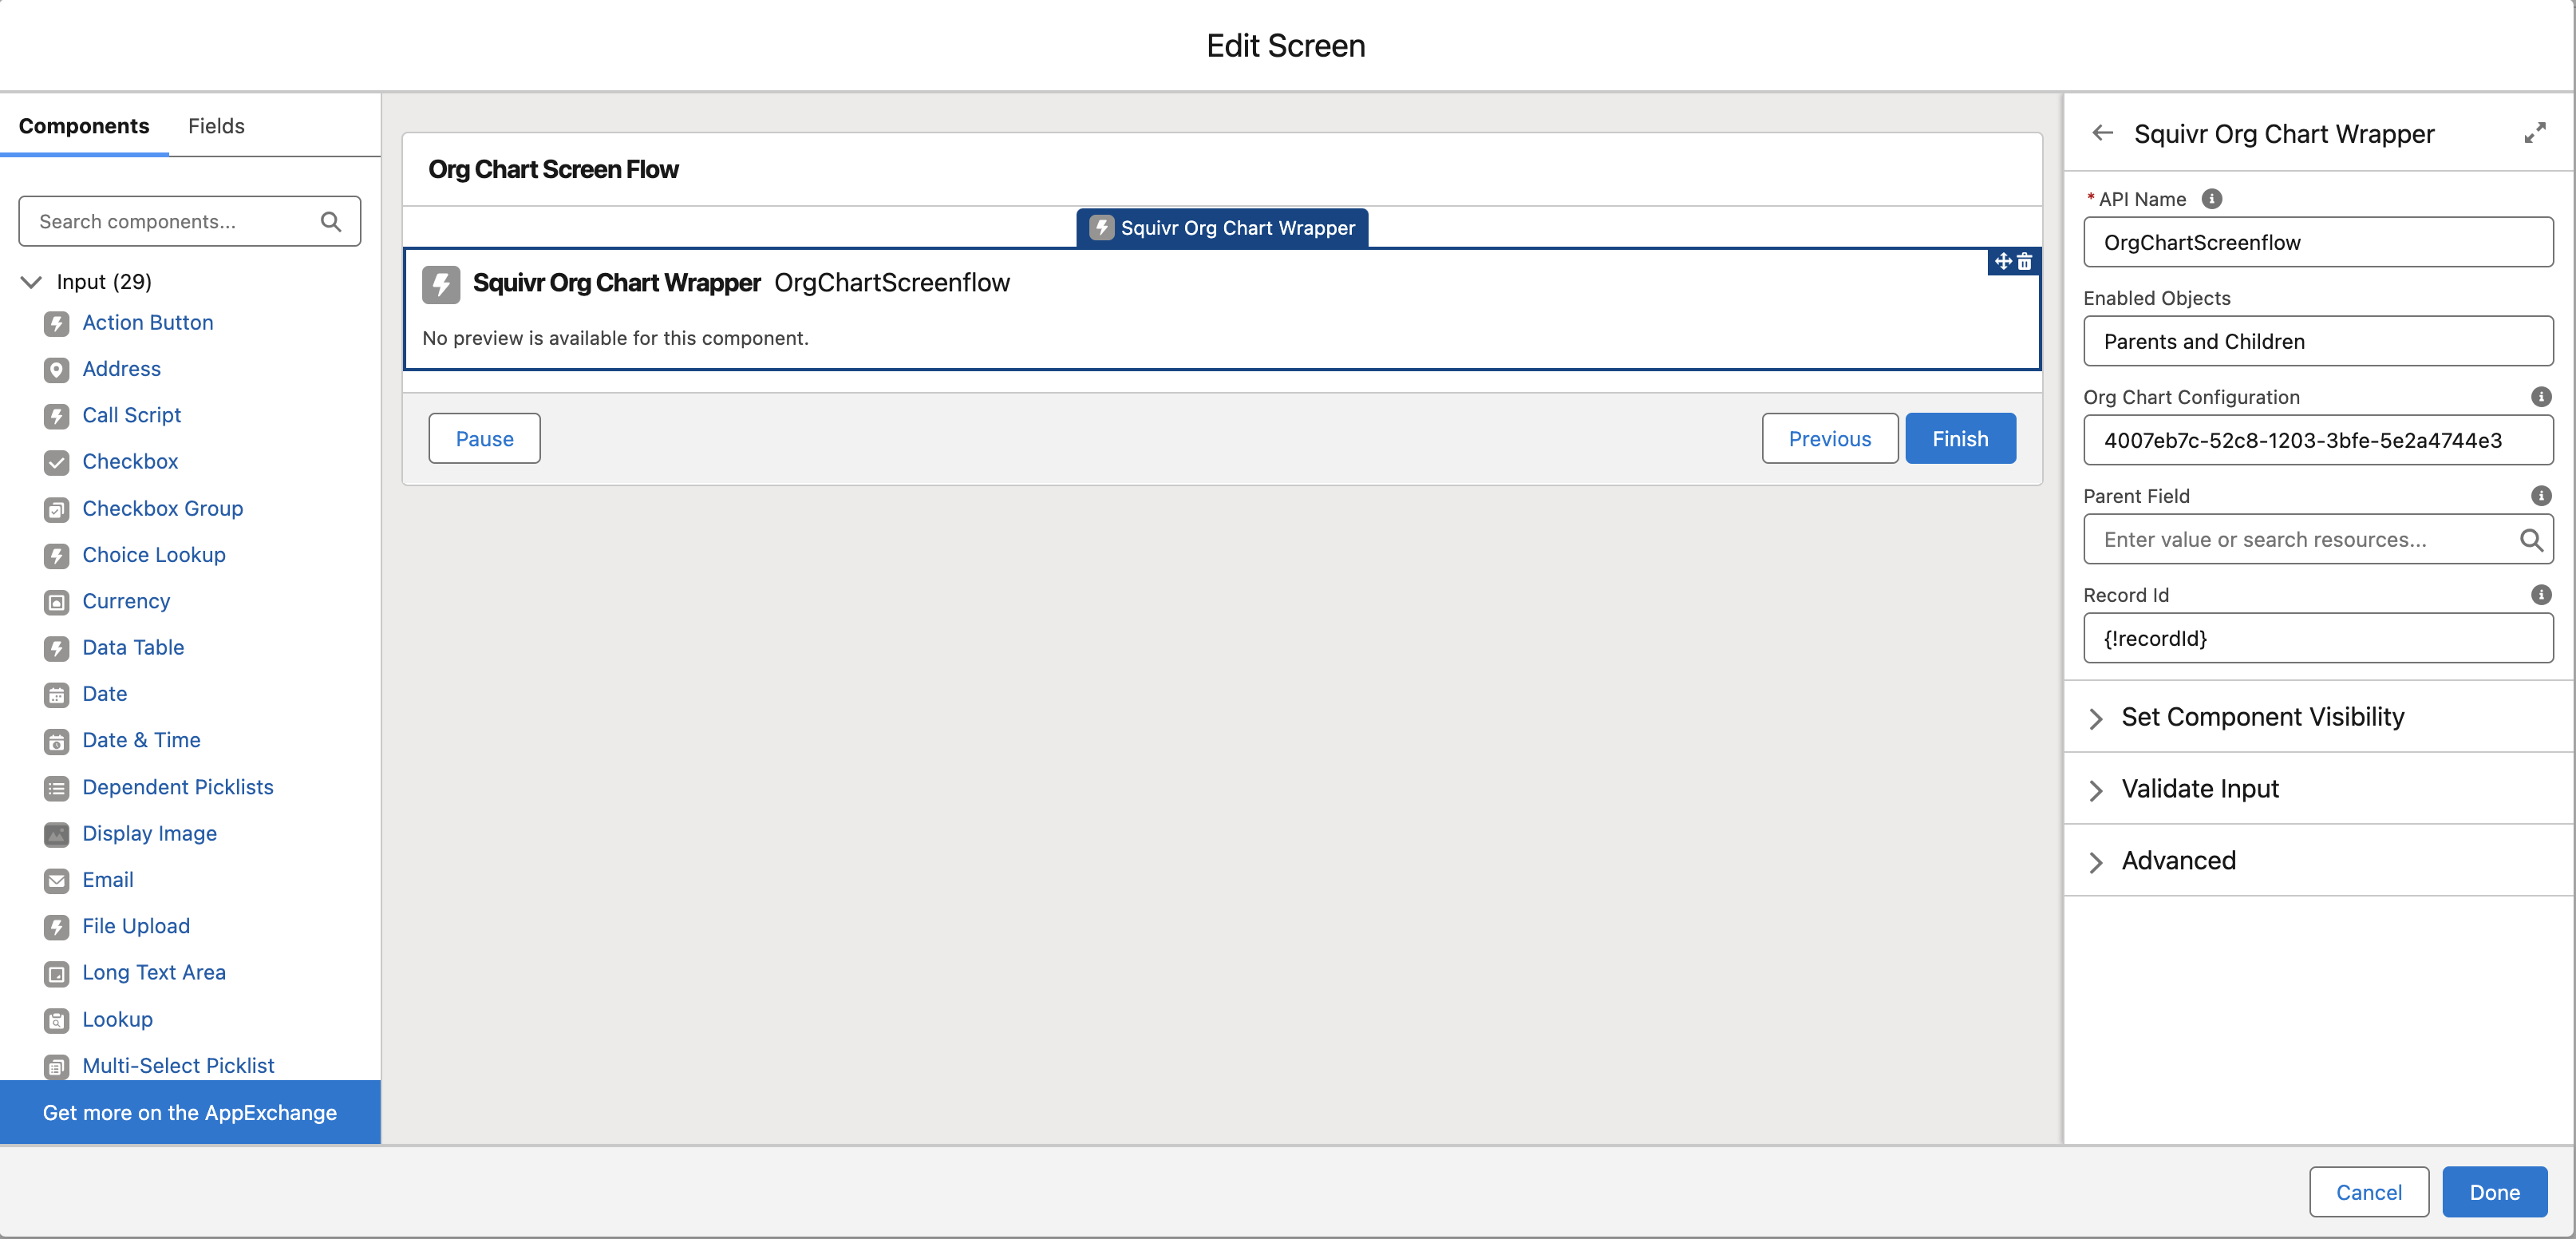Screen dimensions: 2576x1239
Task: Click Done to save the screen
Action: click(2494, 1192)
